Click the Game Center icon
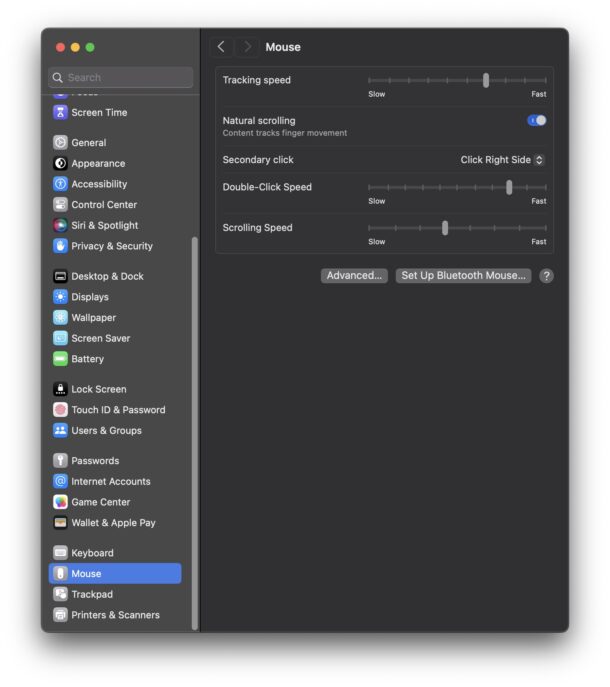The image size is (610, 687). point(60,502)
